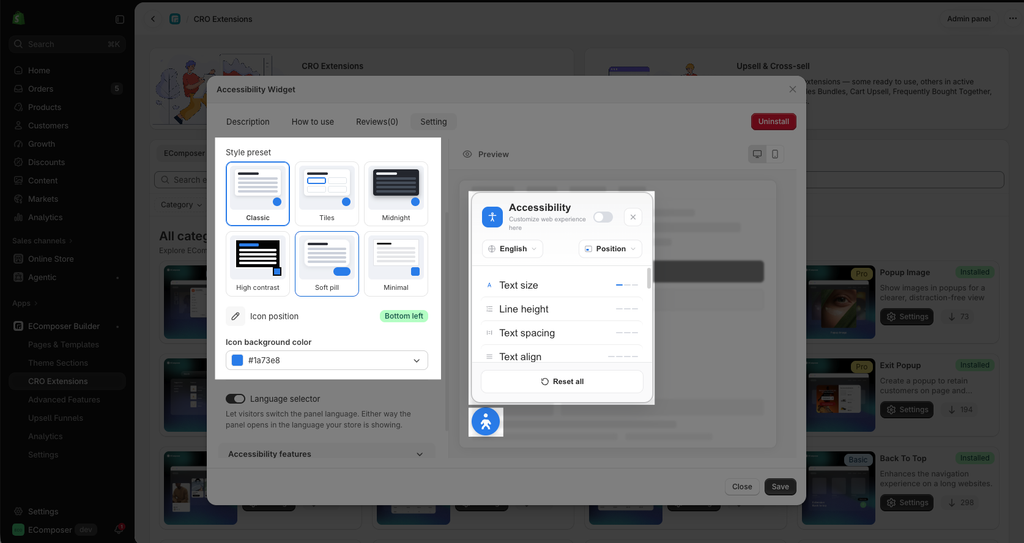
Task: Click the Icon position pencil icon
Action: [235, 316]
